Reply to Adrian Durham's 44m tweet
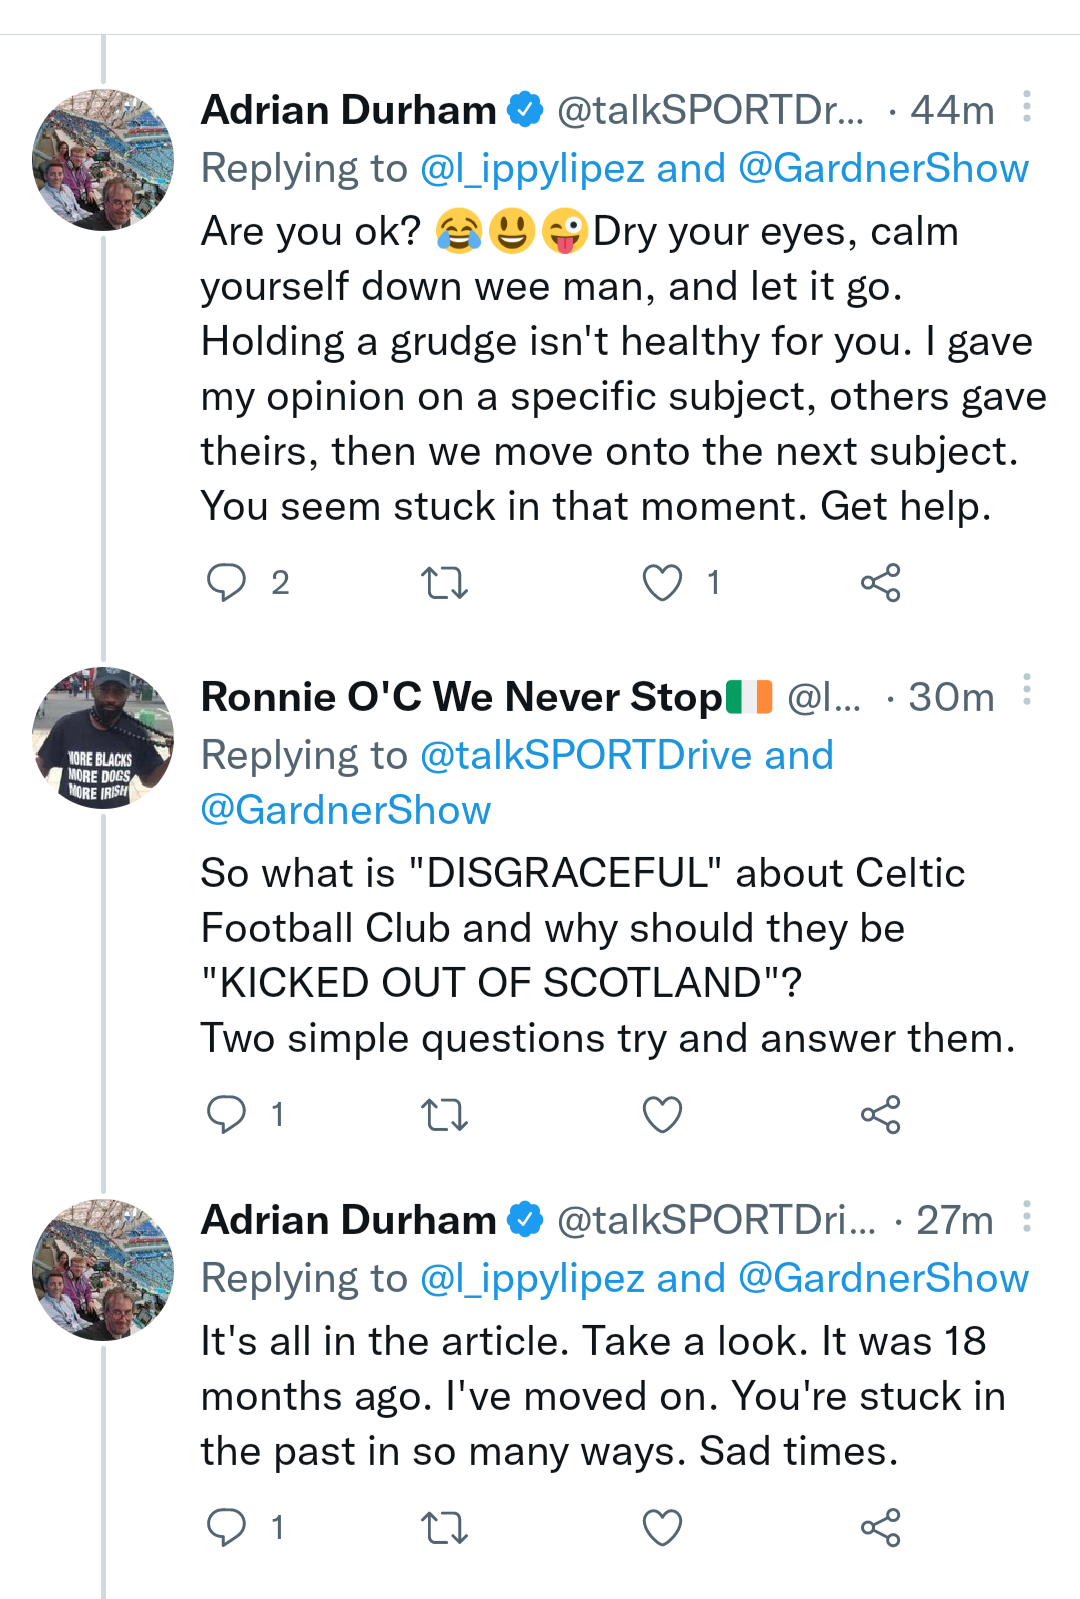 tap(226, 582)
